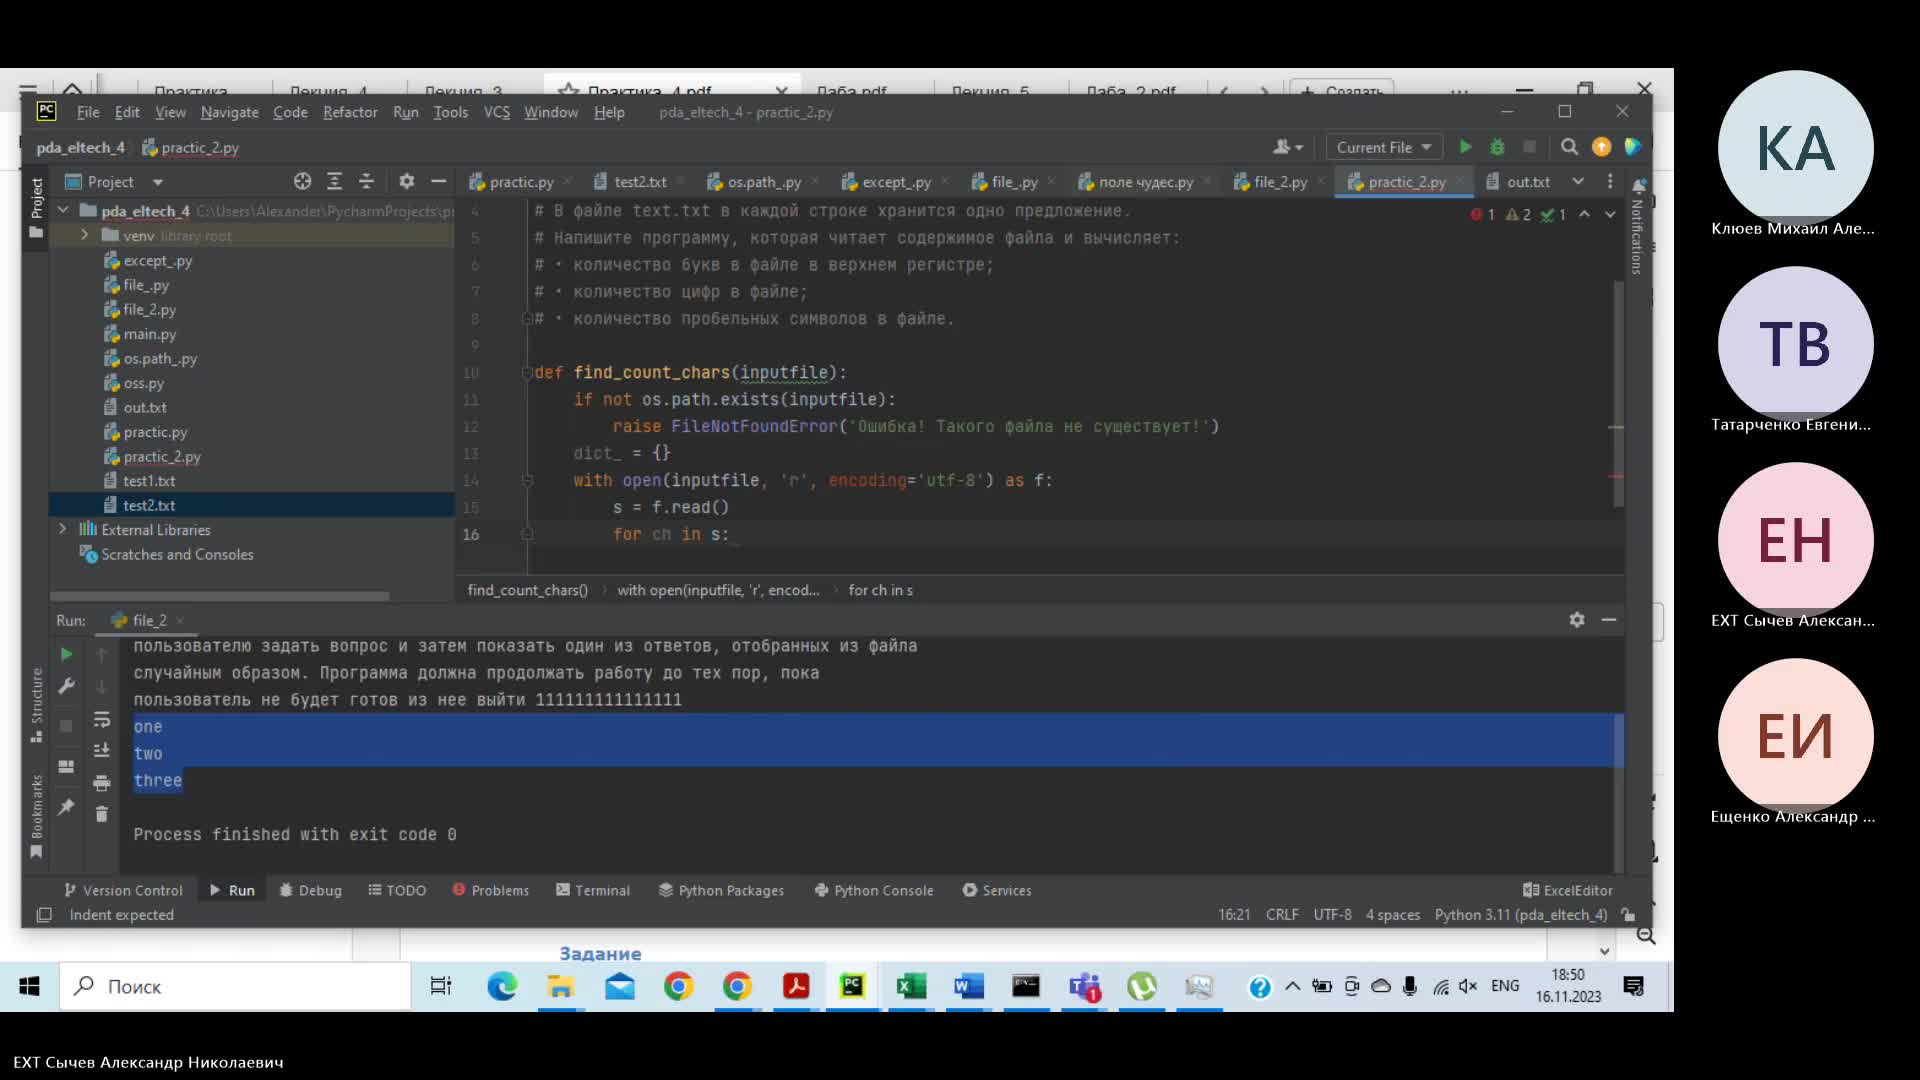Open Microsoft Teams from the taskbar
Image resolution: width=1920 pixels, height=1080 pixels.
(x=1084, y=986)
